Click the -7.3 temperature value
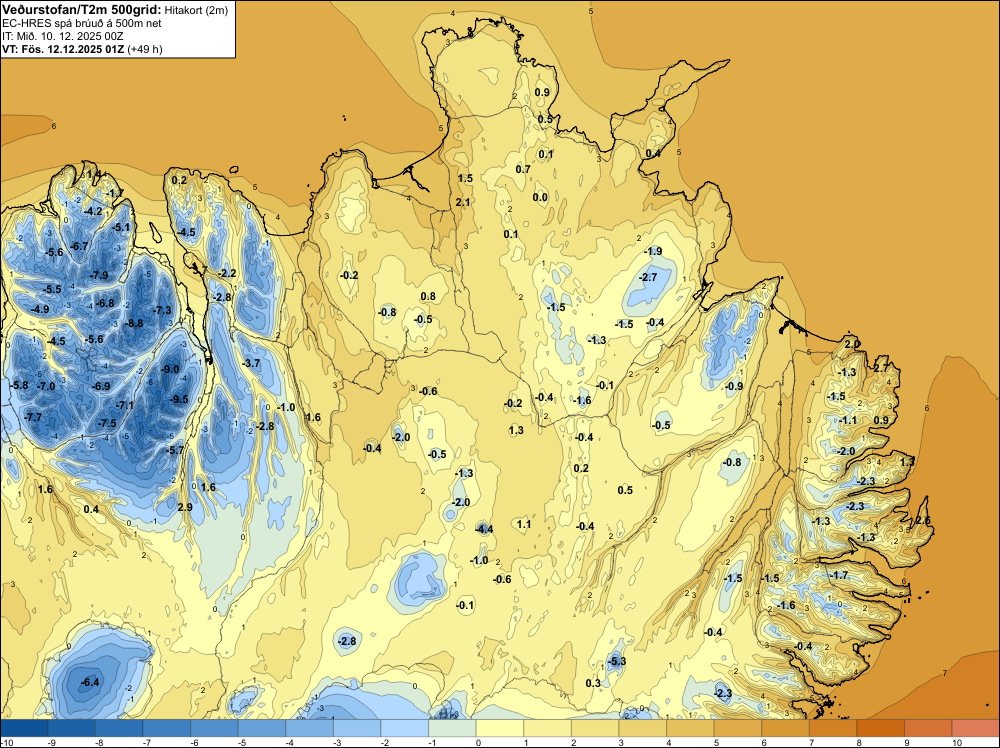 (x=162, y=310)
